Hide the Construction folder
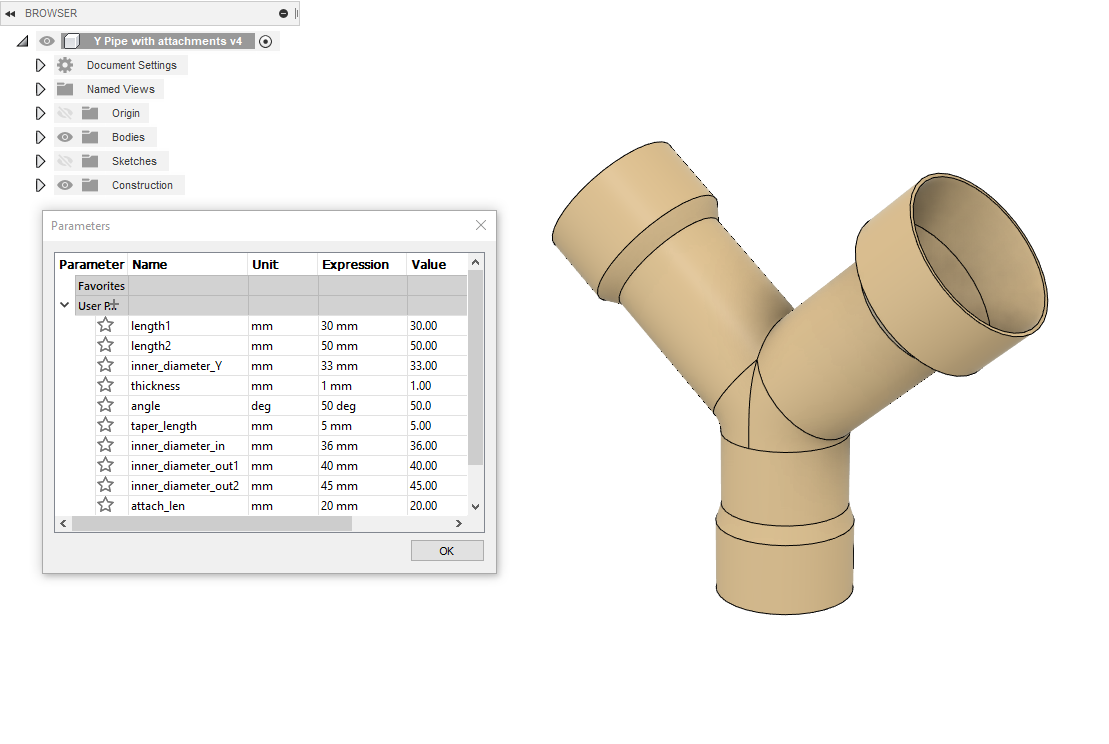This screenshot has width=1109, height=744. pyautogui.click(x=65, y=185)
